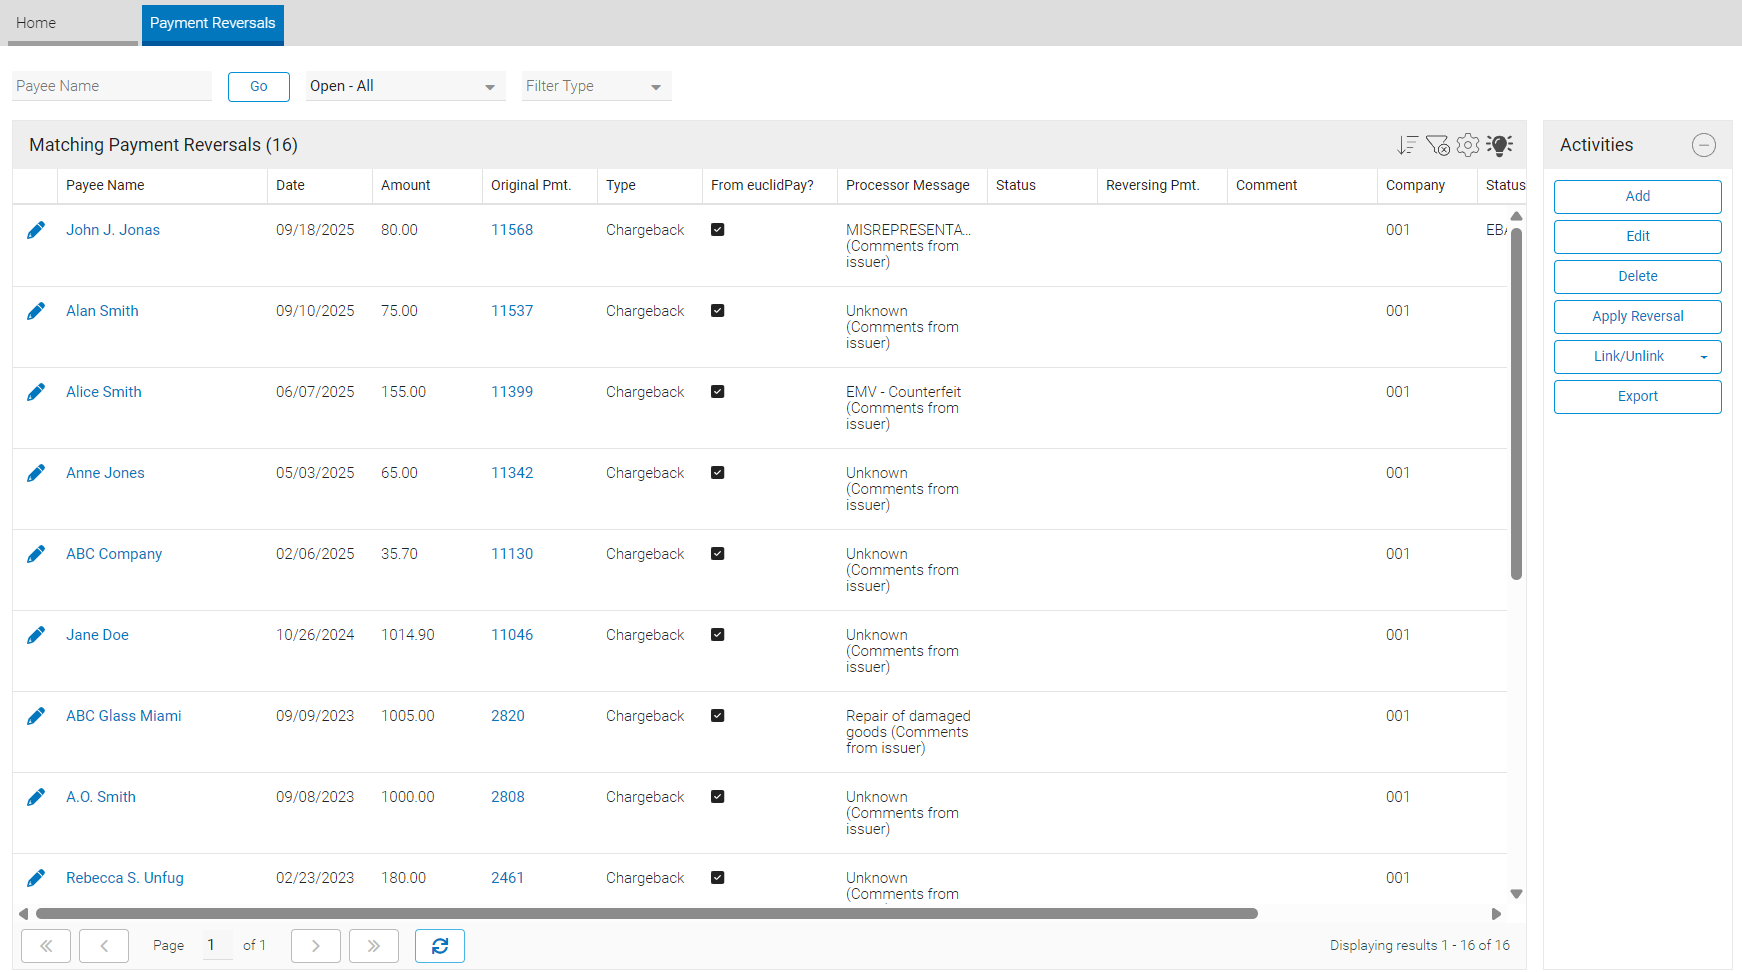Toggle euclidPay checkbox for ABC Company

[x=717, y=554]
